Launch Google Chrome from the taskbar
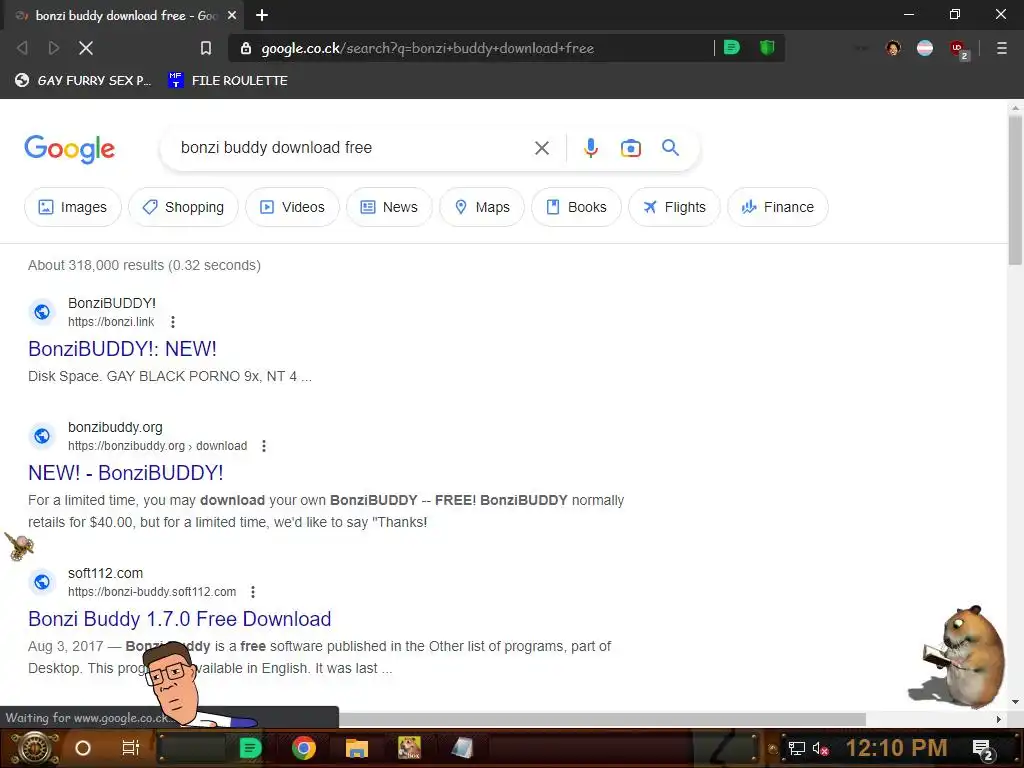Image resolution: width=1024 pixels, height=768 pixels. (304, 748)
